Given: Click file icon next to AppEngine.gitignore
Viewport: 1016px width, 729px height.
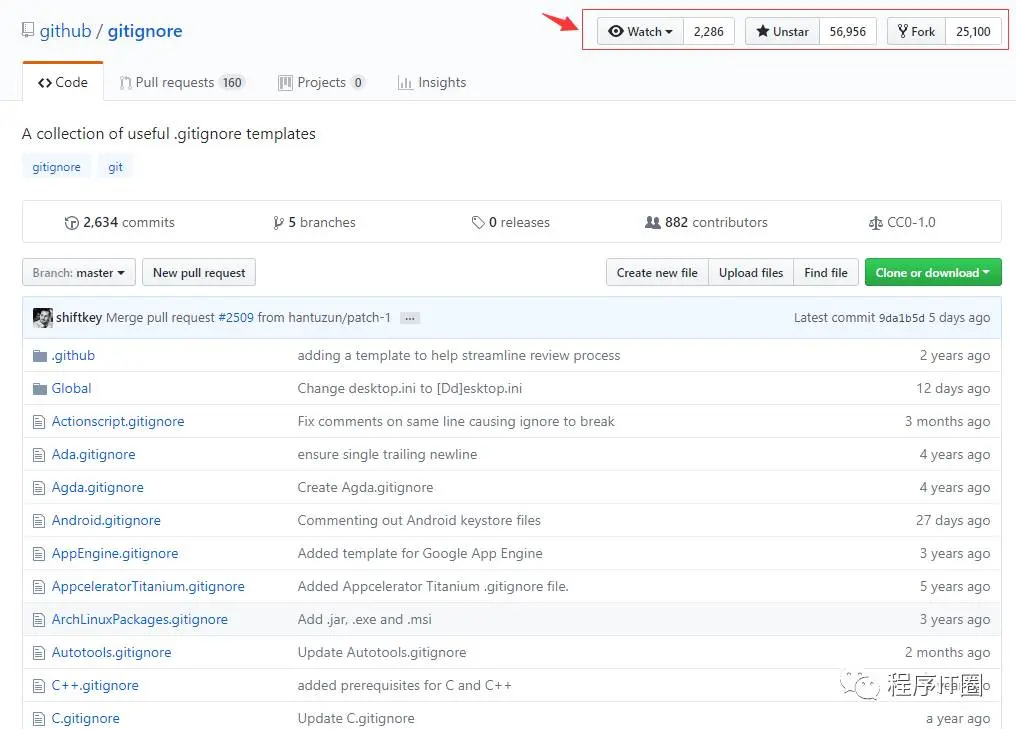Looking at the screenshot, I should pos(39,554).
